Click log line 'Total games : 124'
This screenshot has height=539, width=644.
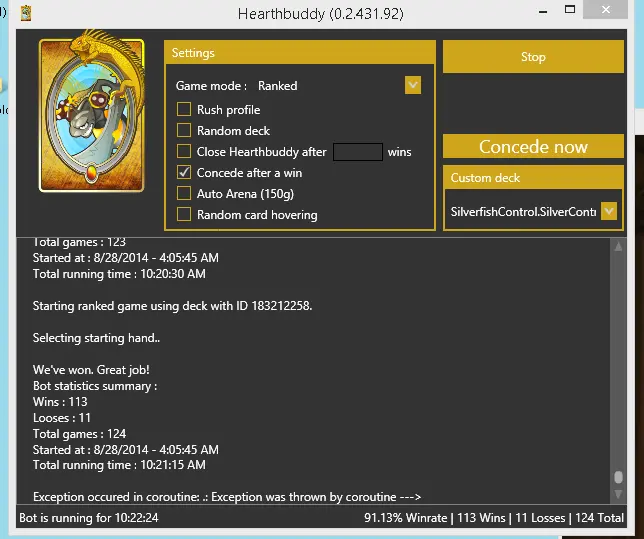pos(79,434)
